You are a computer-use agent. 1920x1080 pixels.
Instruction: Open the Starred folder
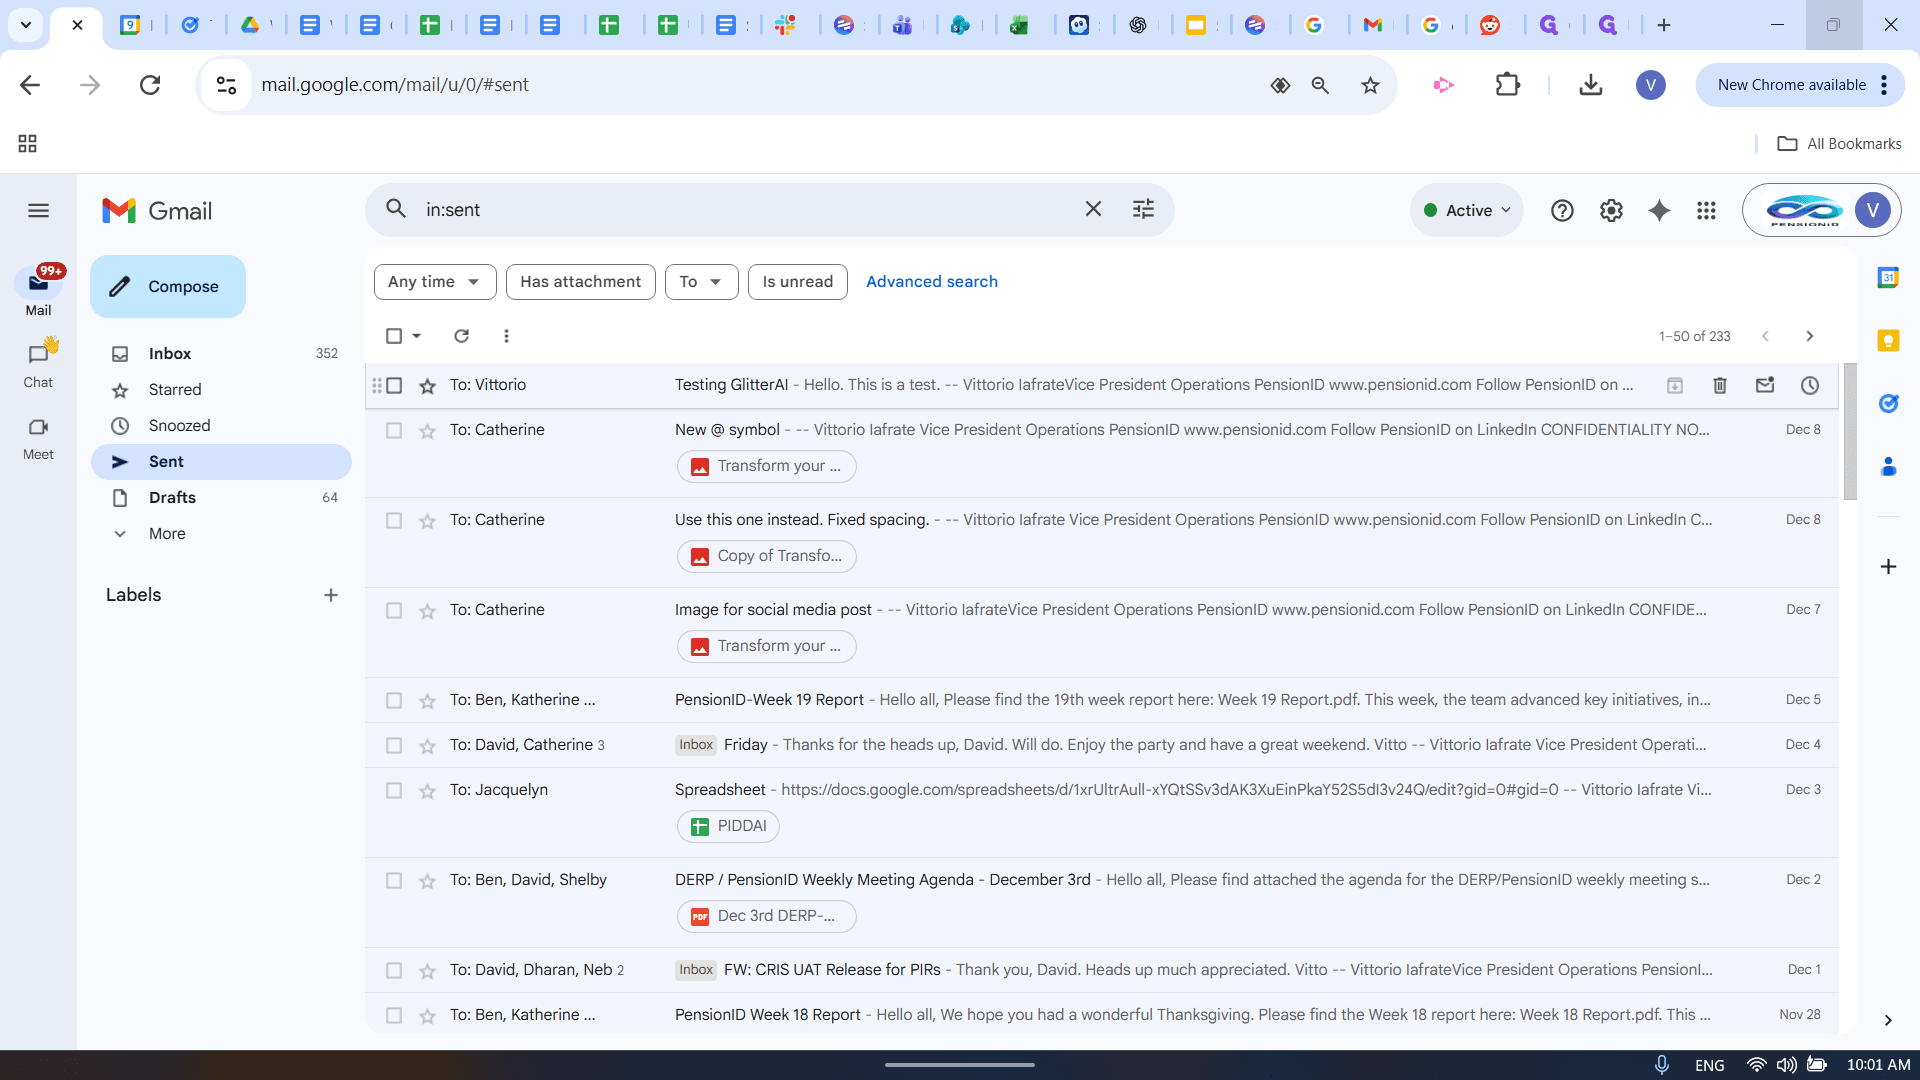[221, 390]
